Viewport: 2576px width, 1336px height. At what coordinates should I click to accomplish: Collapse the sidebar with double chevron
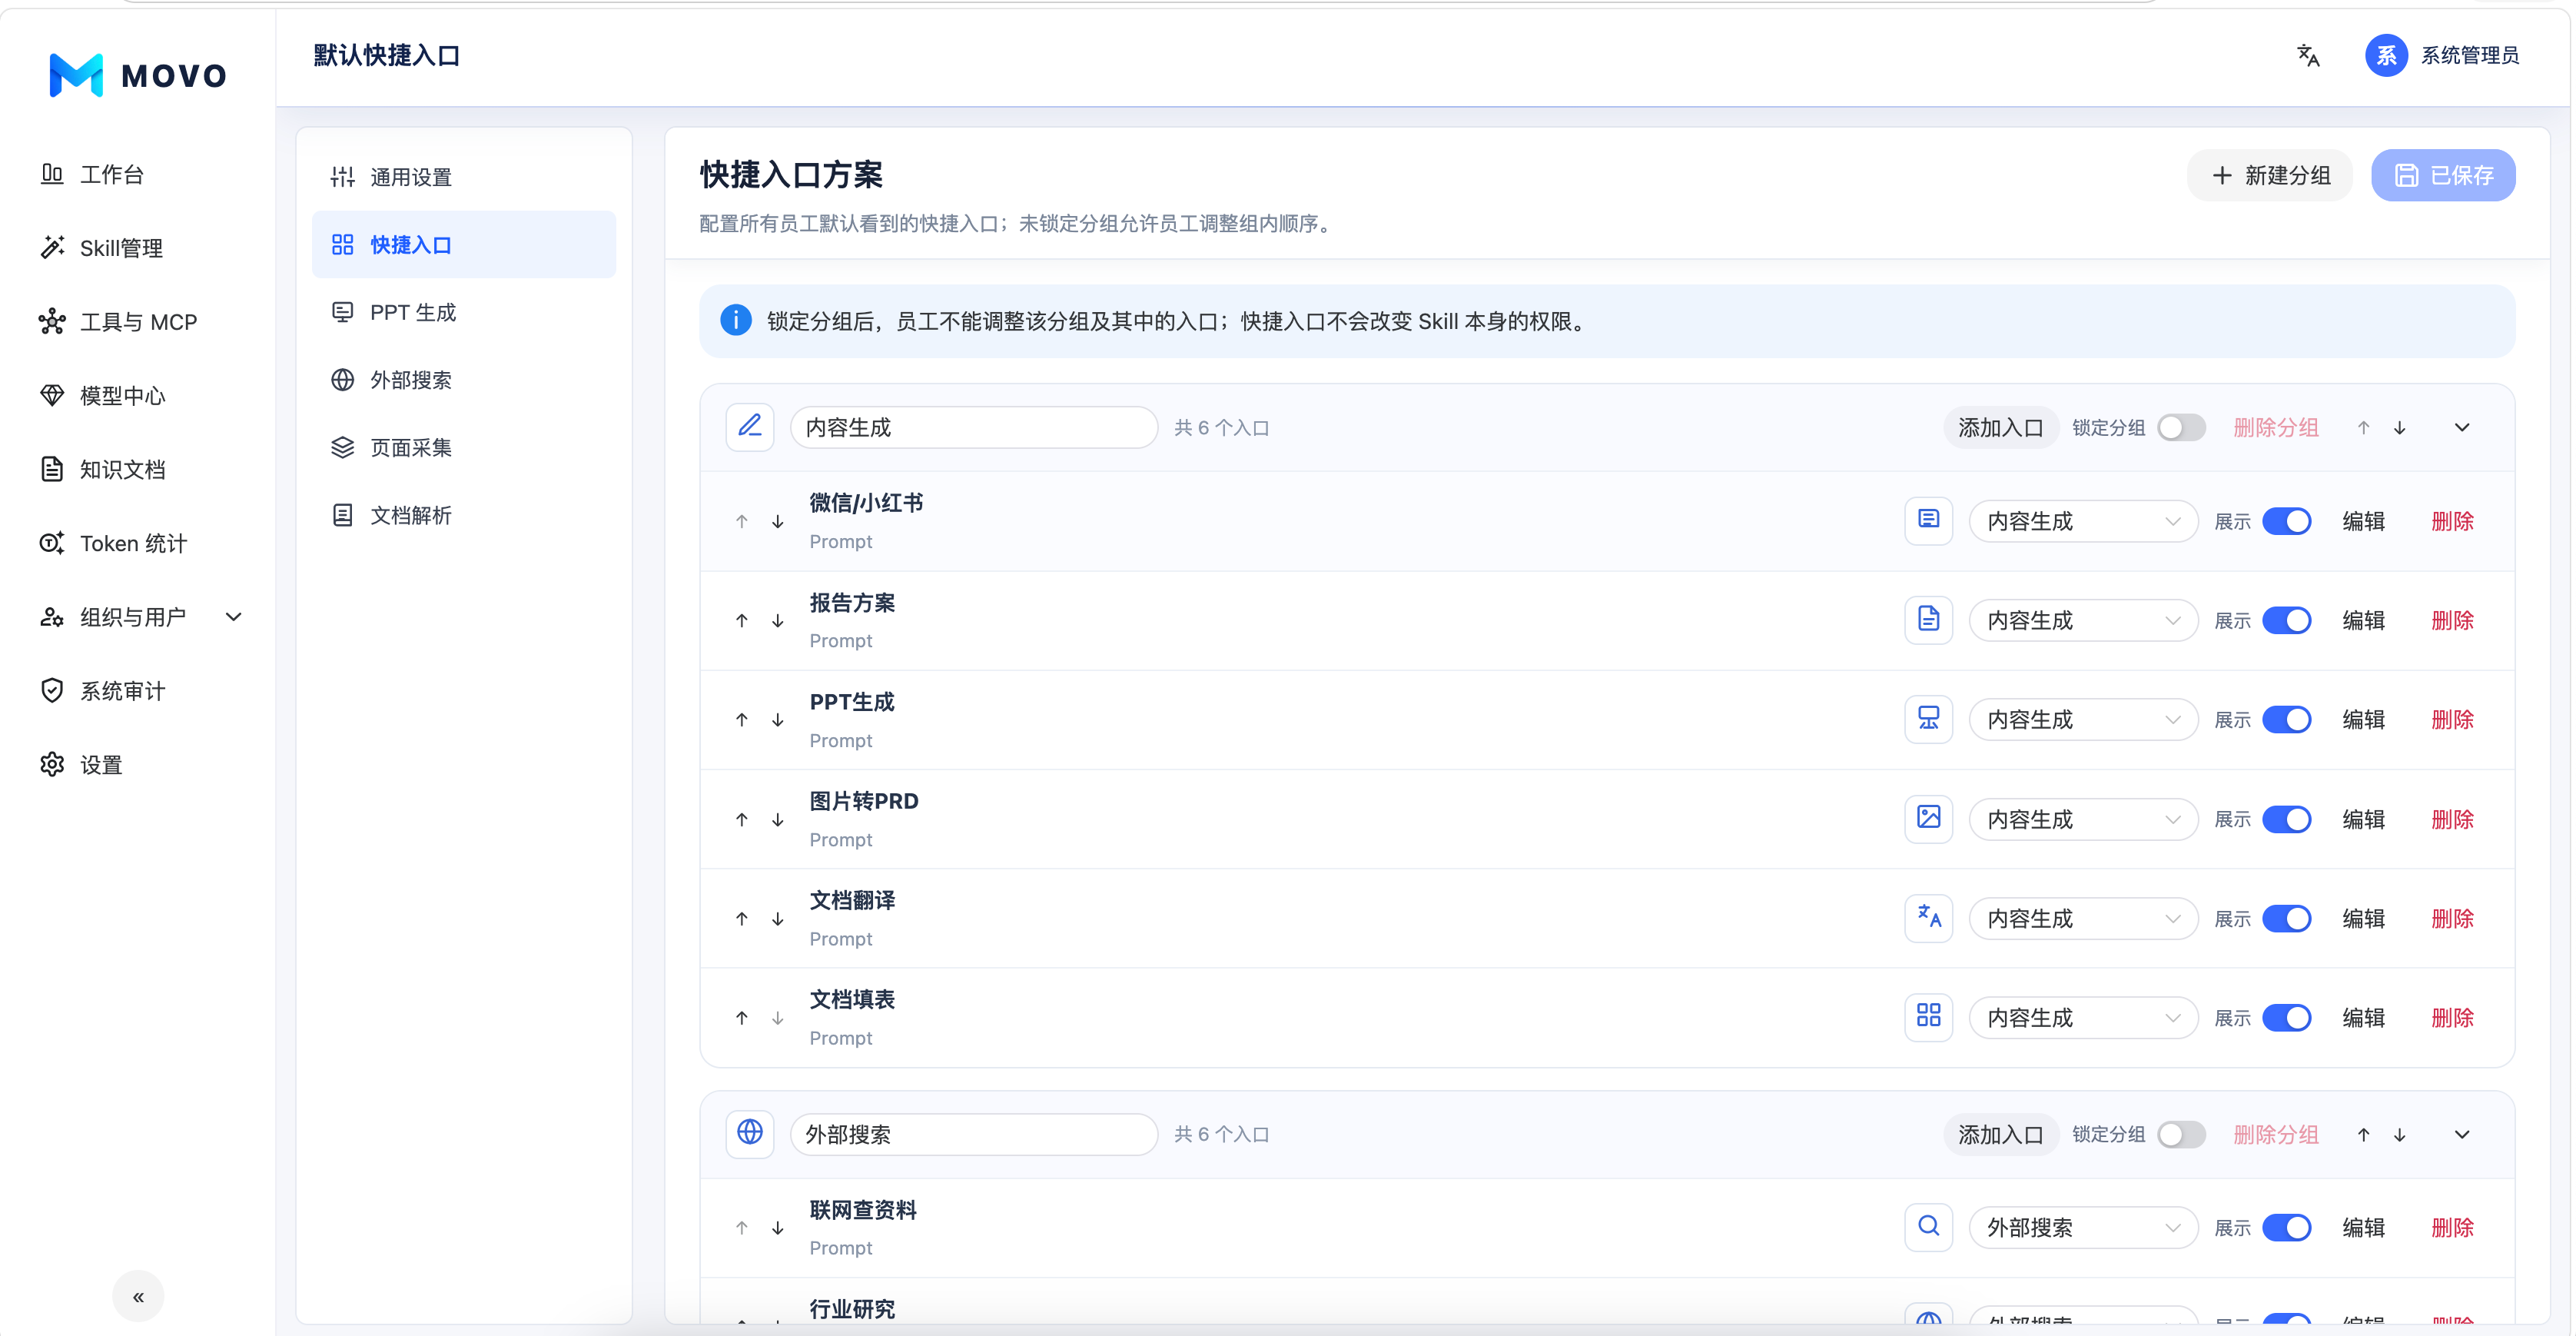click(138, 1296)
